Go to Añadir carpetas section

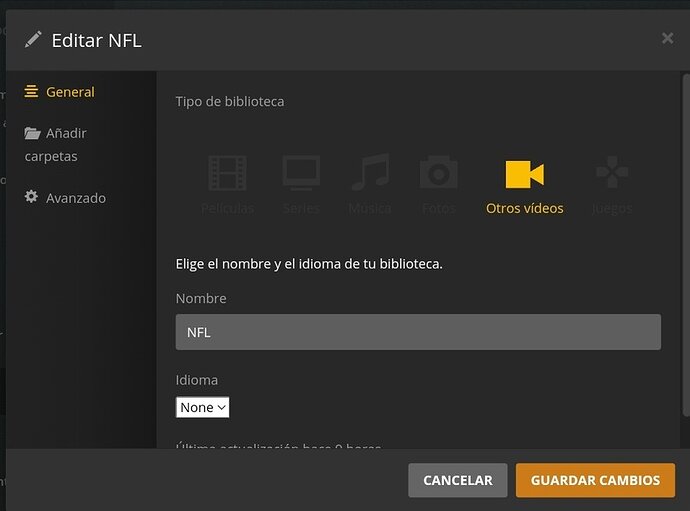pos(55,144)
